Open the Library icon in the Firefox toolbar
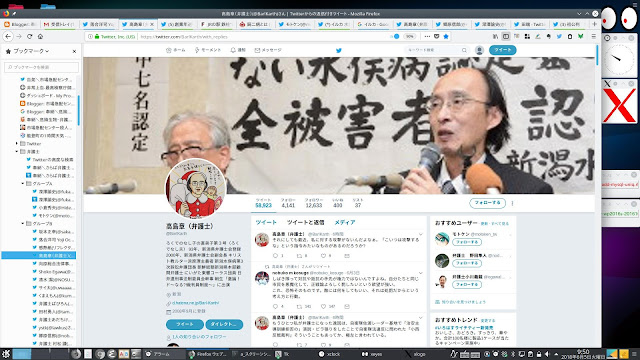Image resolution: width=640 pixels, height=360 pixels. pyautogui.click(x=495, y=36)
